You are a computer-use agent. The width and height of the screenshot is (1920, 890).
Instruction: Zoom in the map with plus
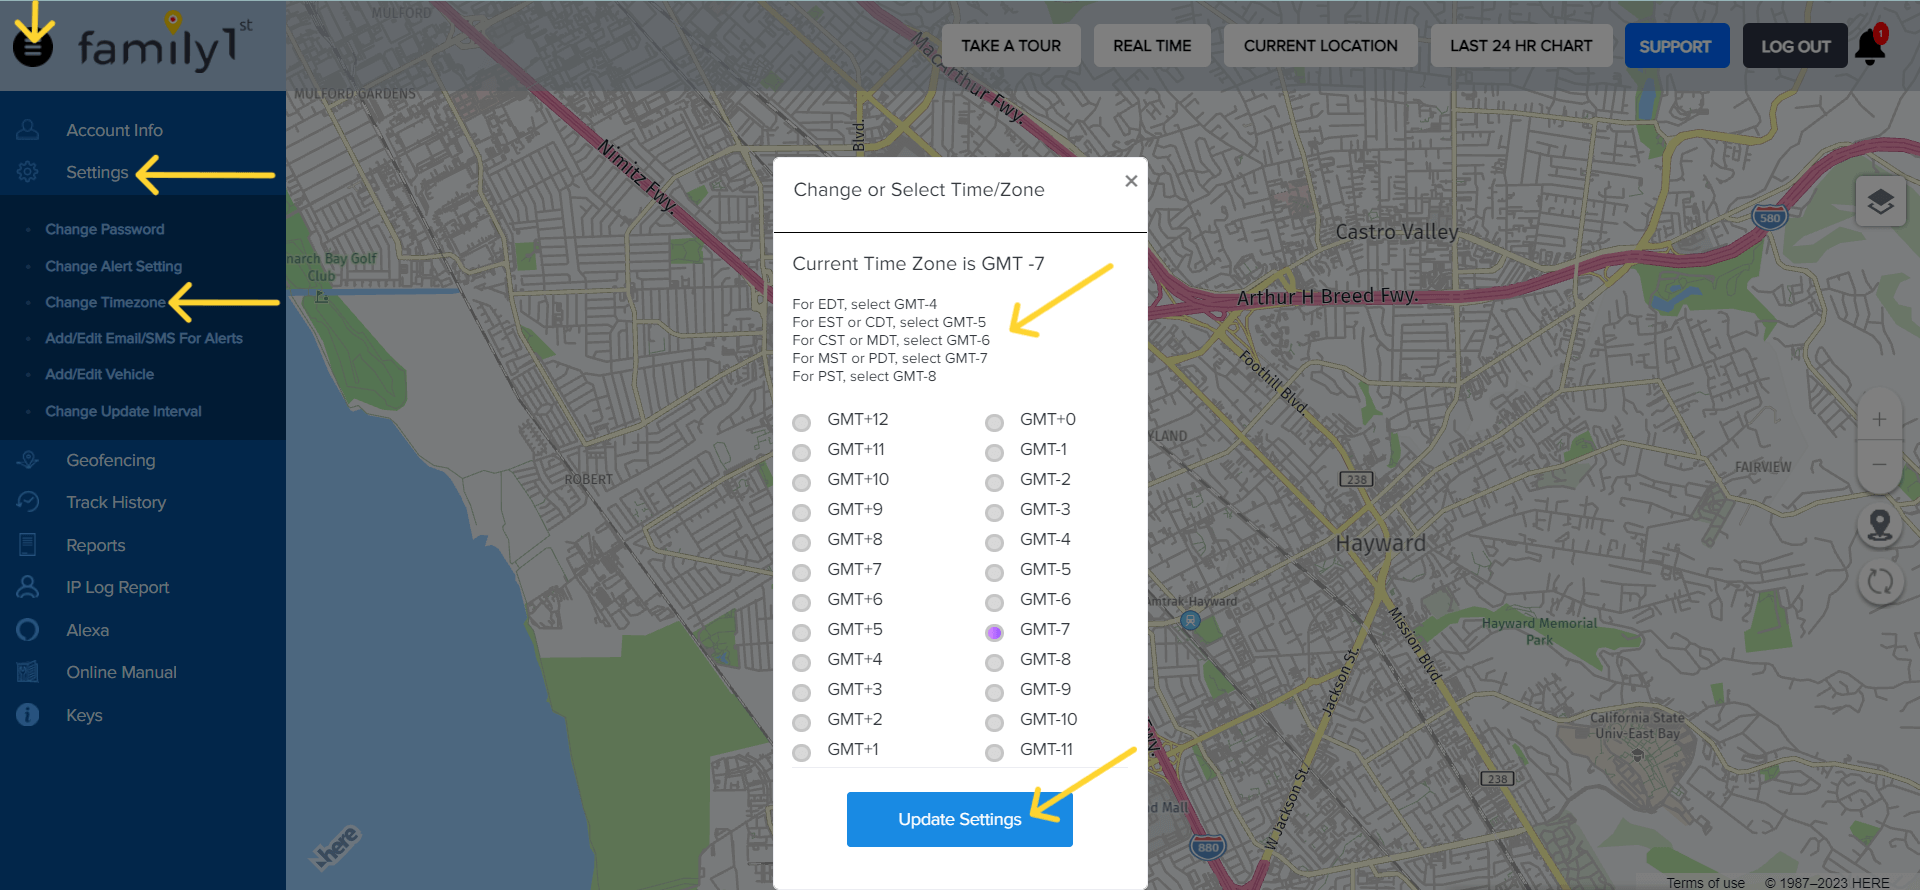coord(1879,419)
